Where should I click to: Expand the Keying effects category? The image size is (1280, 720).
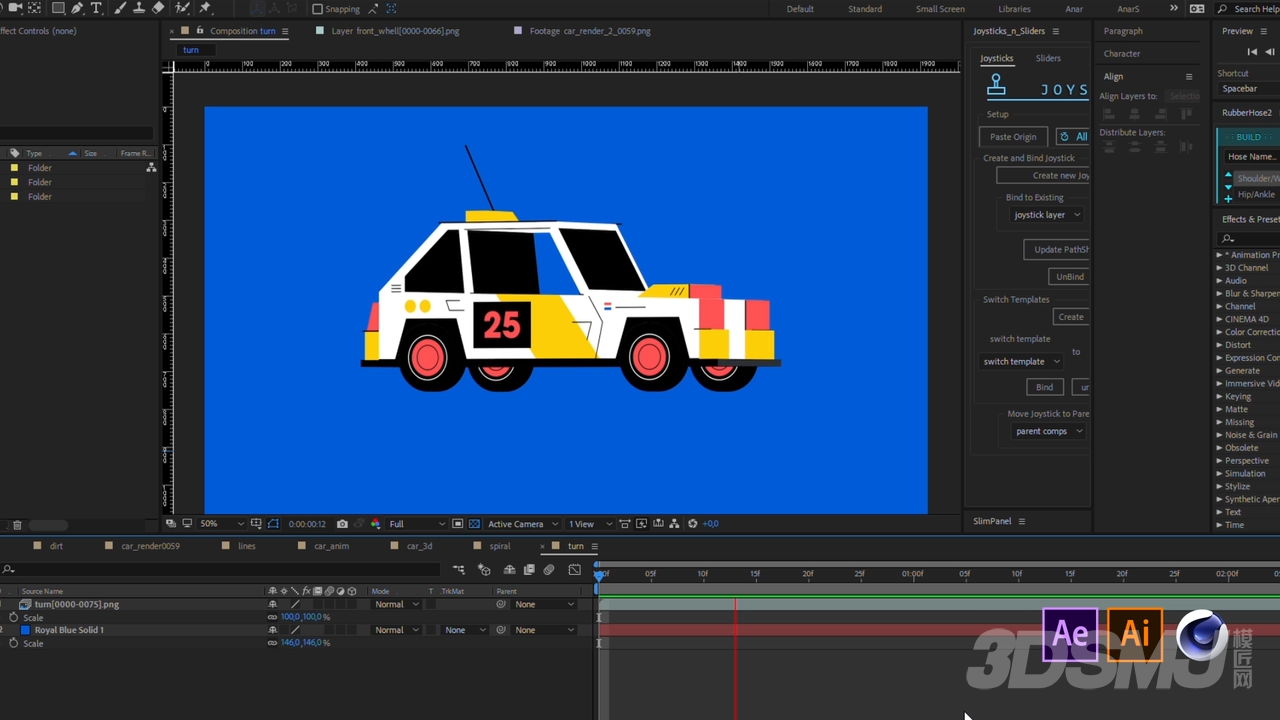coord(1219,397)
